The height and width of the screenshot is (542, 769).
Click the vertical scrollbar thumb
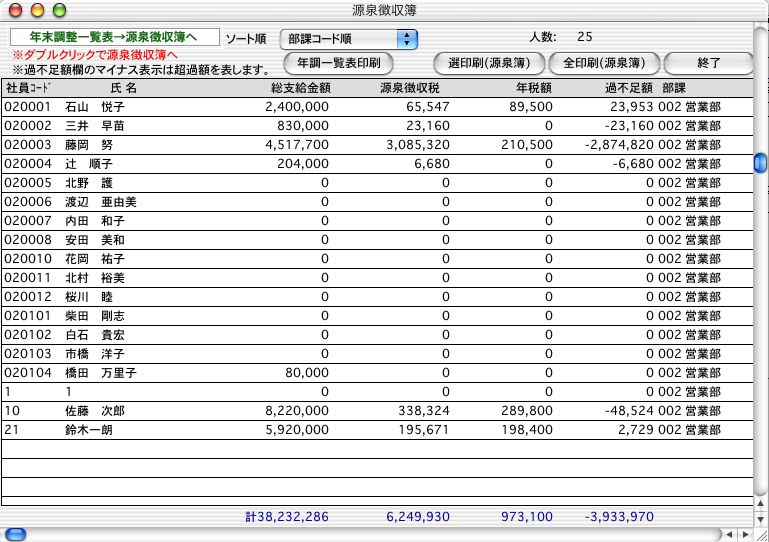tap(761, 163)
